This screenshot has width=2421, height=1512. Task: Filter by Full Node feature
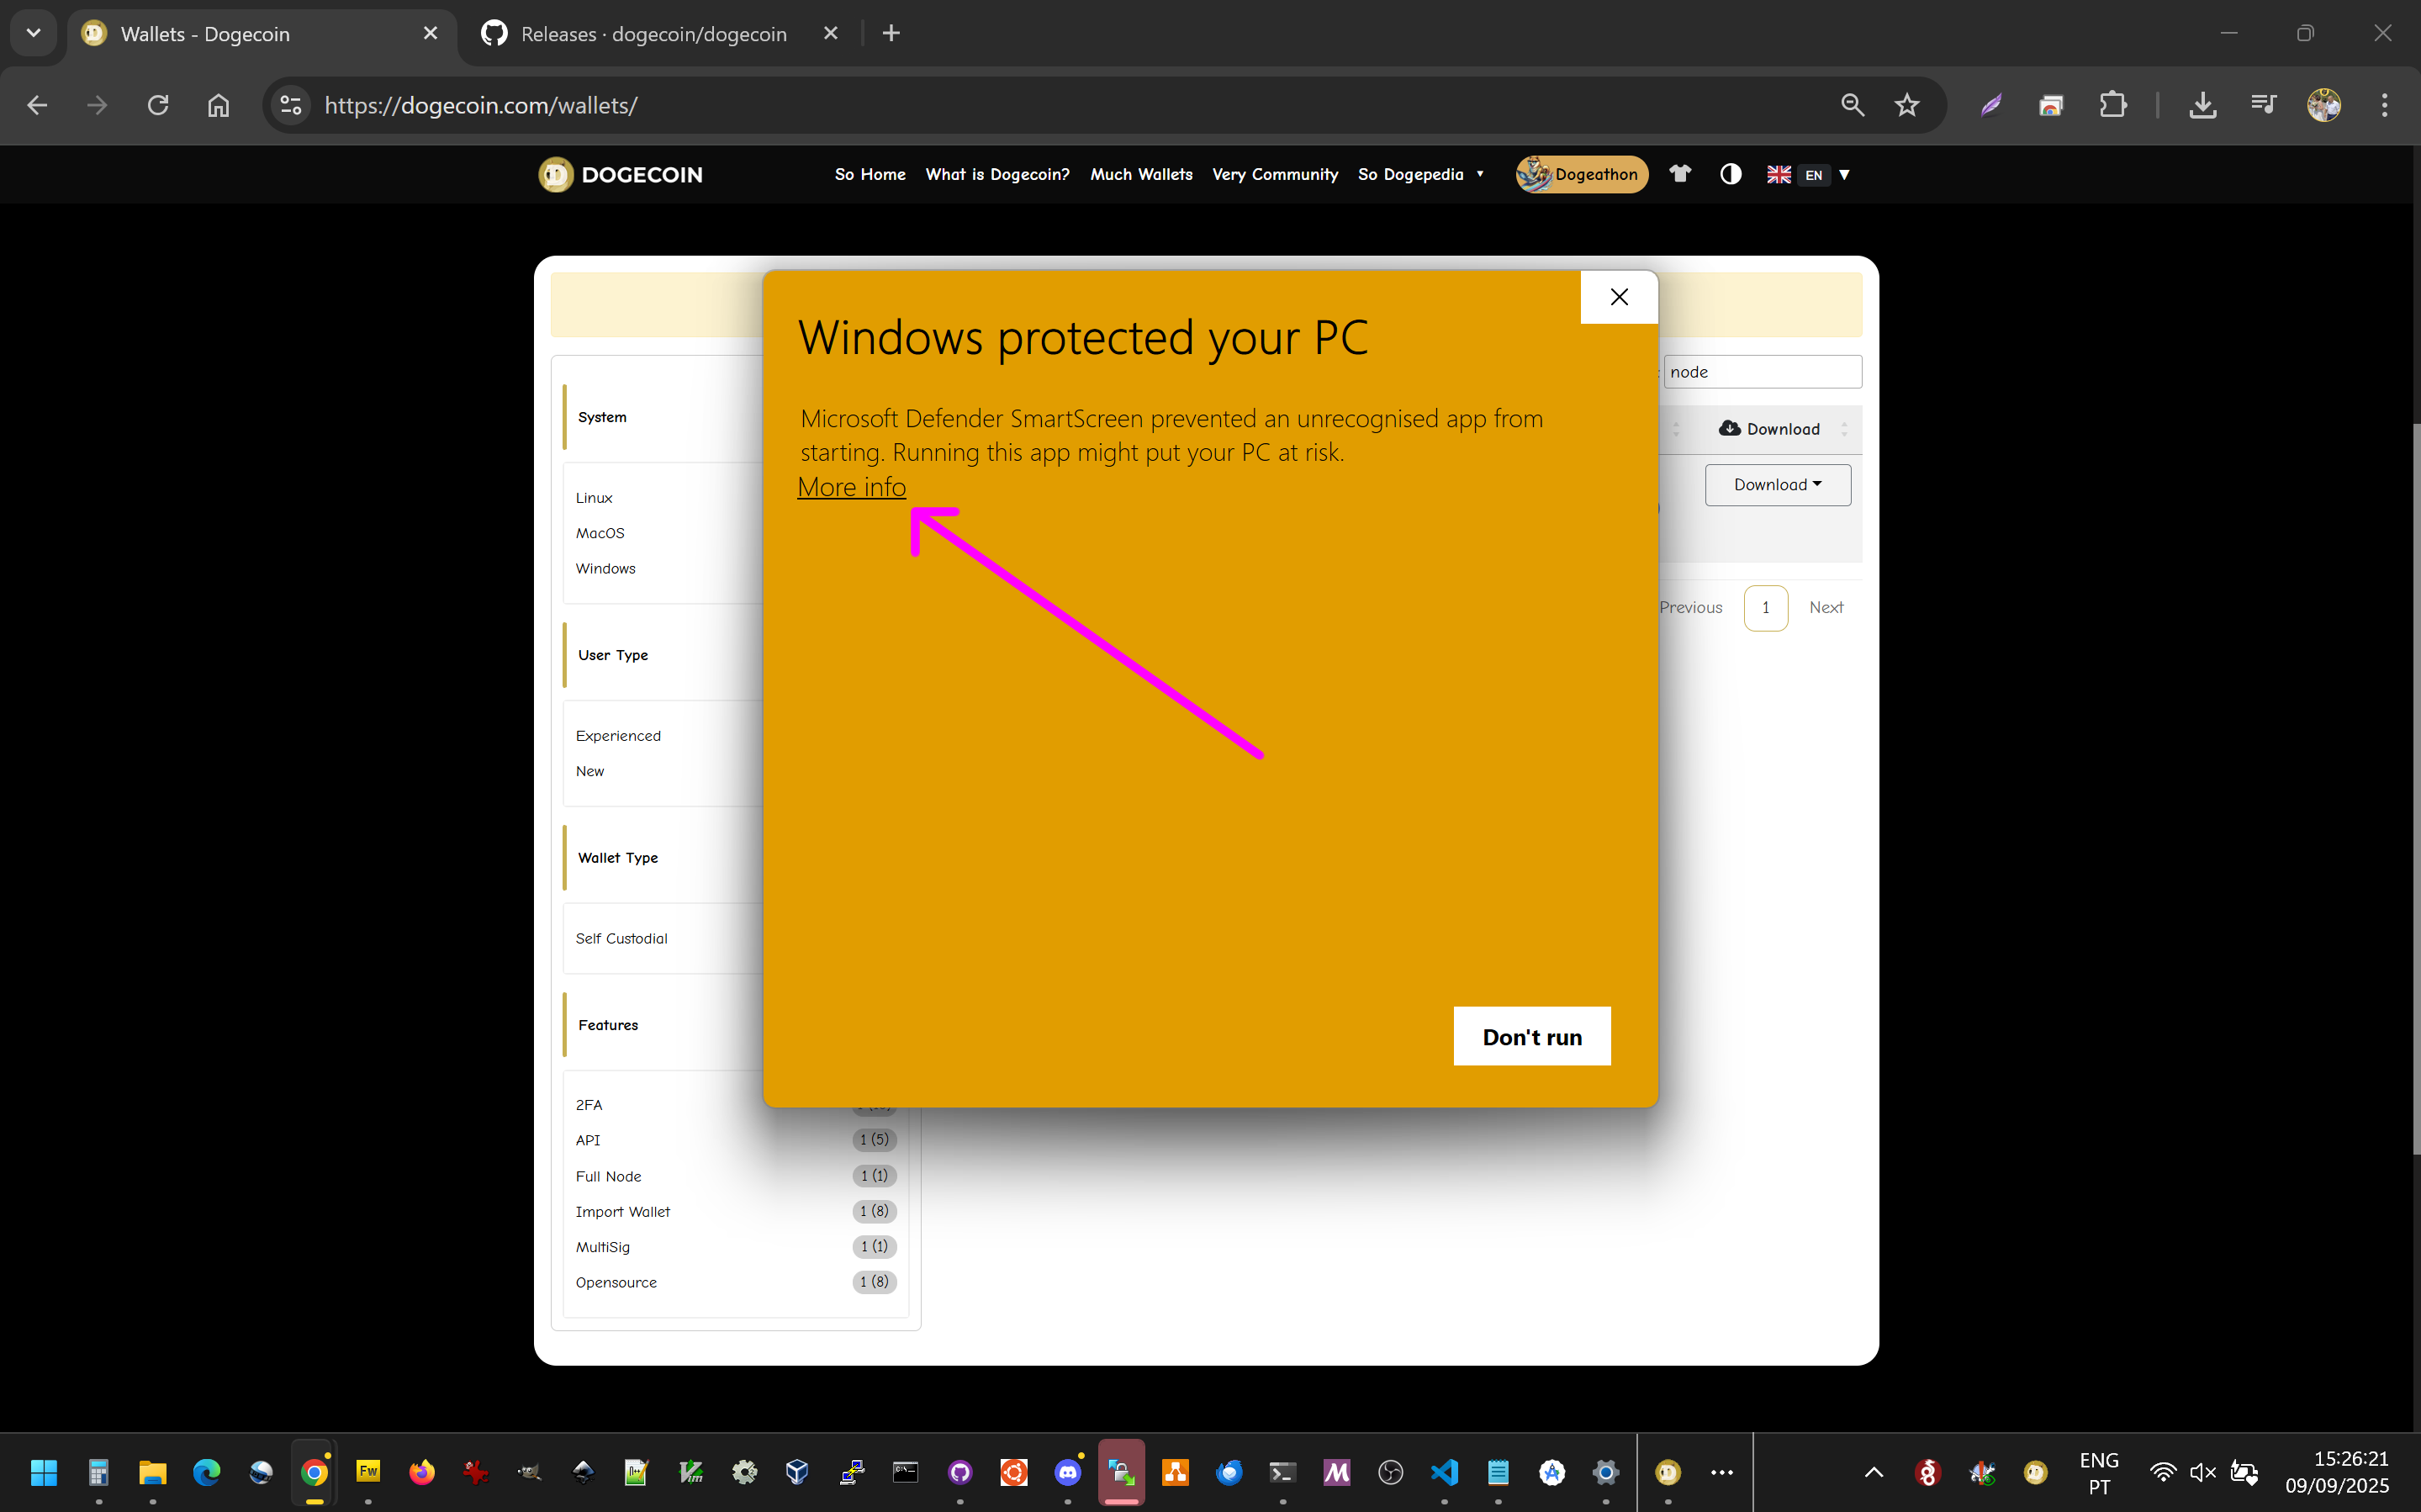coord(608,1176)
